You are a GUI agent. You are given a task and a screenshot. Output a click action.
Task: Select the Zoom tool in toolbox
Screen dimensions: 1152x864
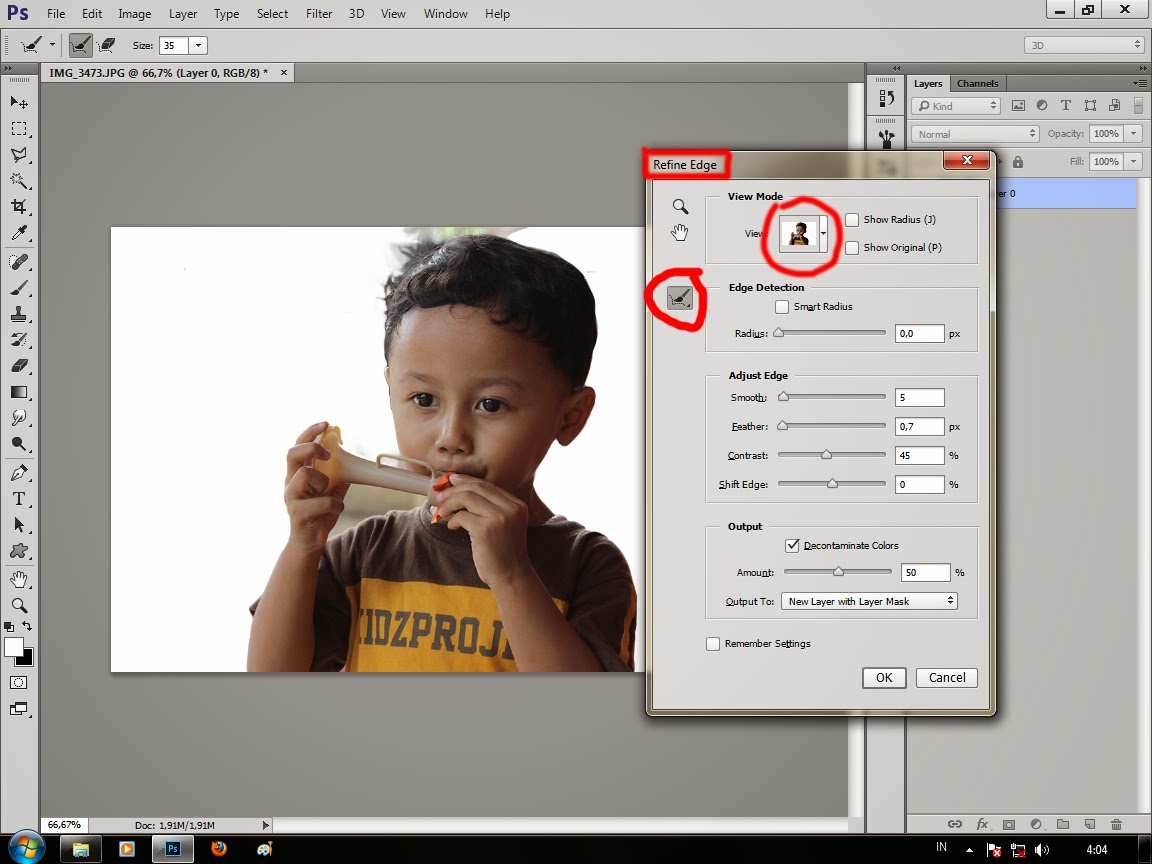19,605
